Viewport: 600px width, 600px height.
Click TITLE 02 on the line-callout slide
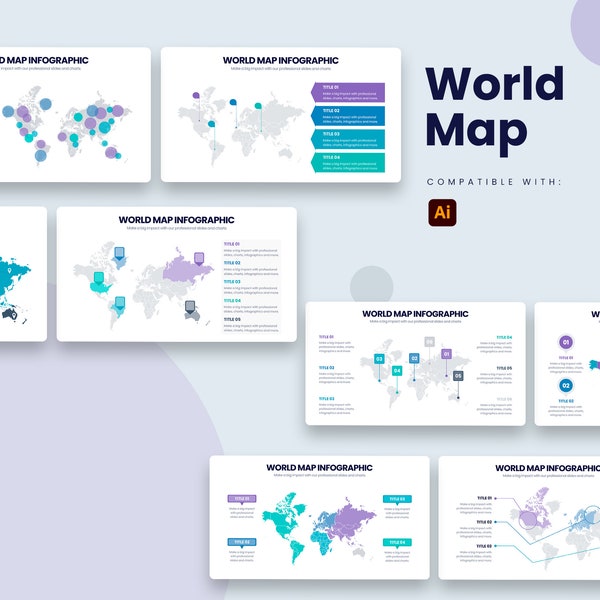point(484,522)
